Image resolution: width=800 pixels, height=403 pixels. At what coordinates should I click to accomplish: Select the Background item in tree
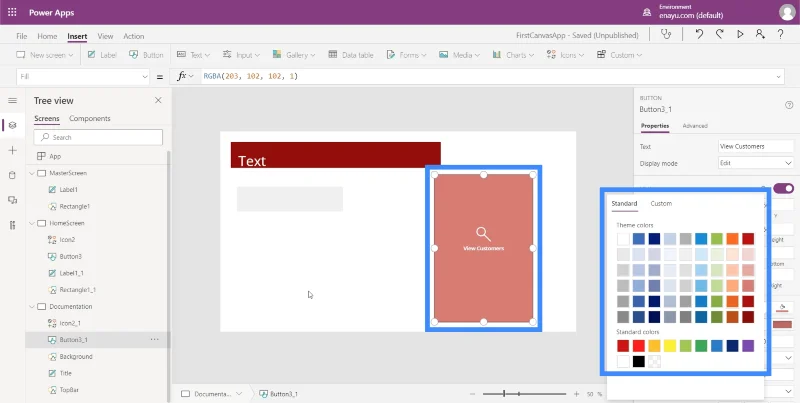pos(76,357)
